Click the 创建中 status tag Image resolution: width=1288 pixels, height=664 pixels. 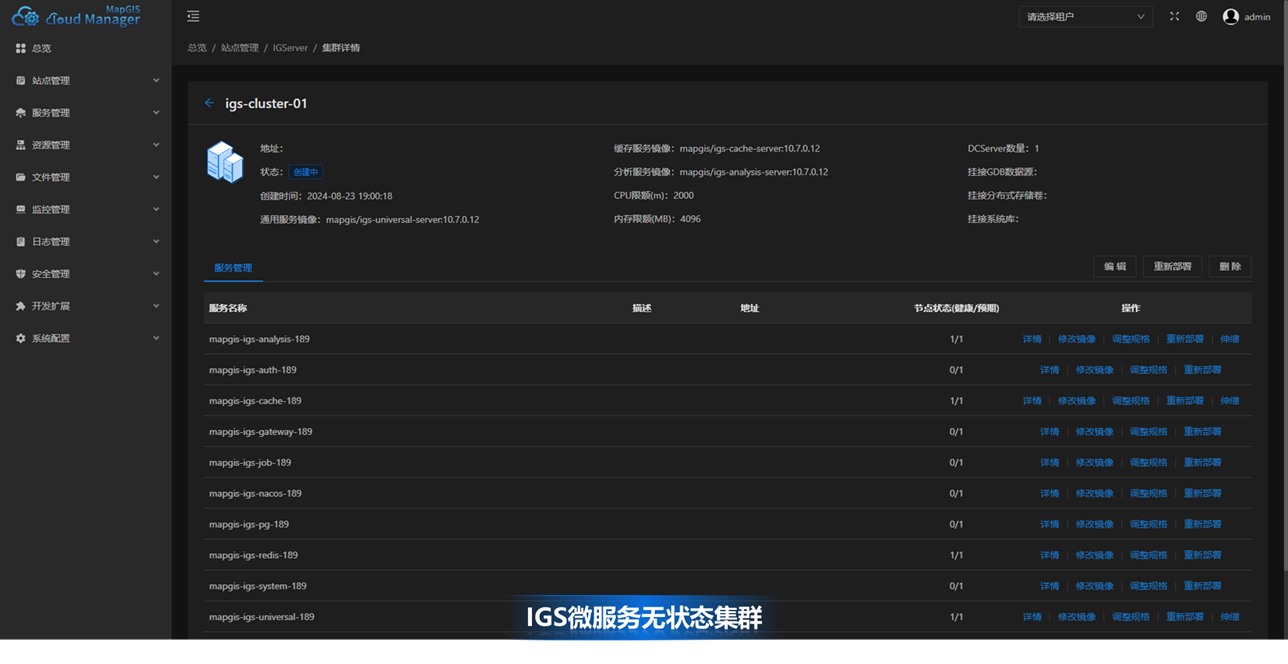tap(305, 172)
